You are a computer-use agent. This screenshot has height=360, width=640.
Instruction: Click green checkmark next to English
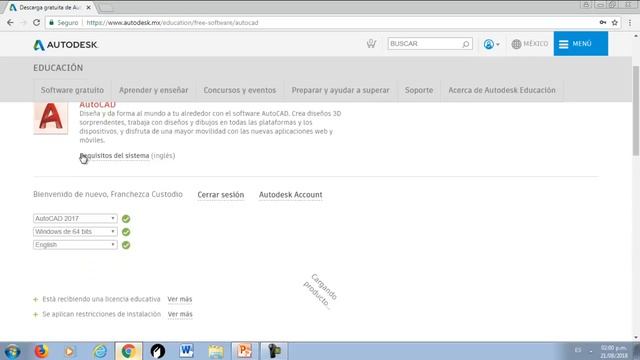[x=126, y=245]
